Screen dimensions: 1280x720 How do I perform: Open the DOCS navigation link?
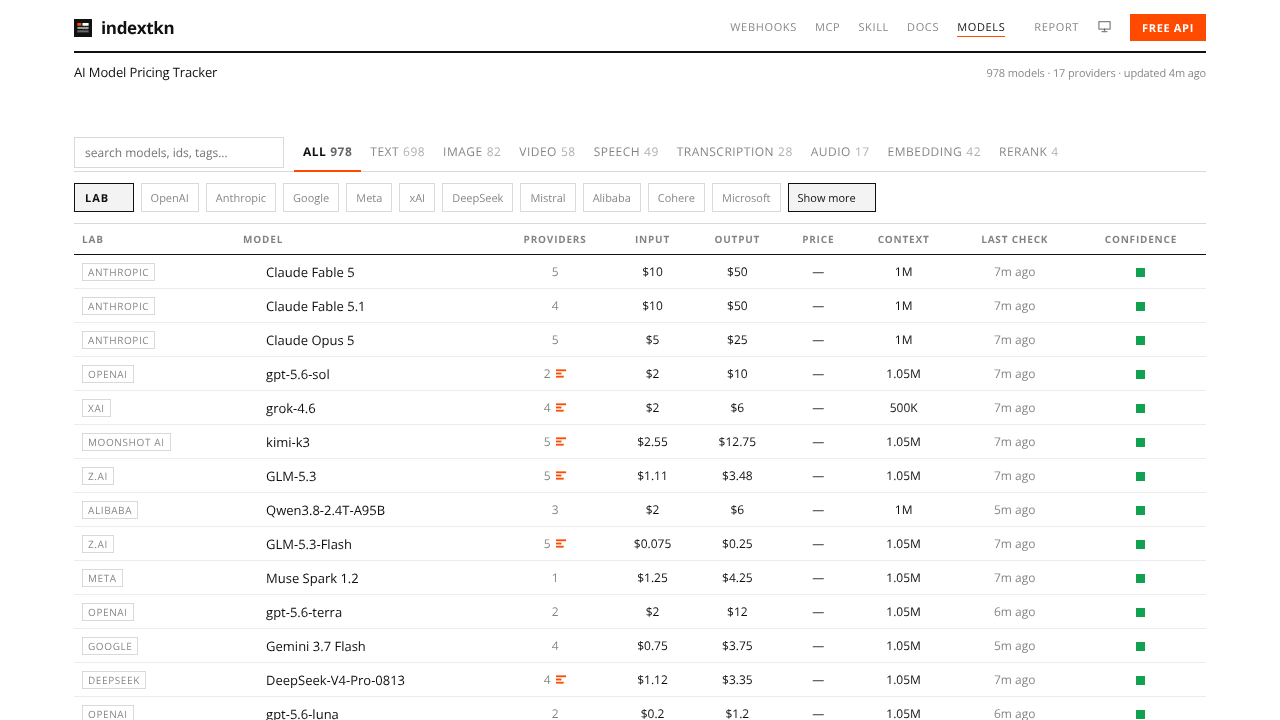(x=923, y=27)
